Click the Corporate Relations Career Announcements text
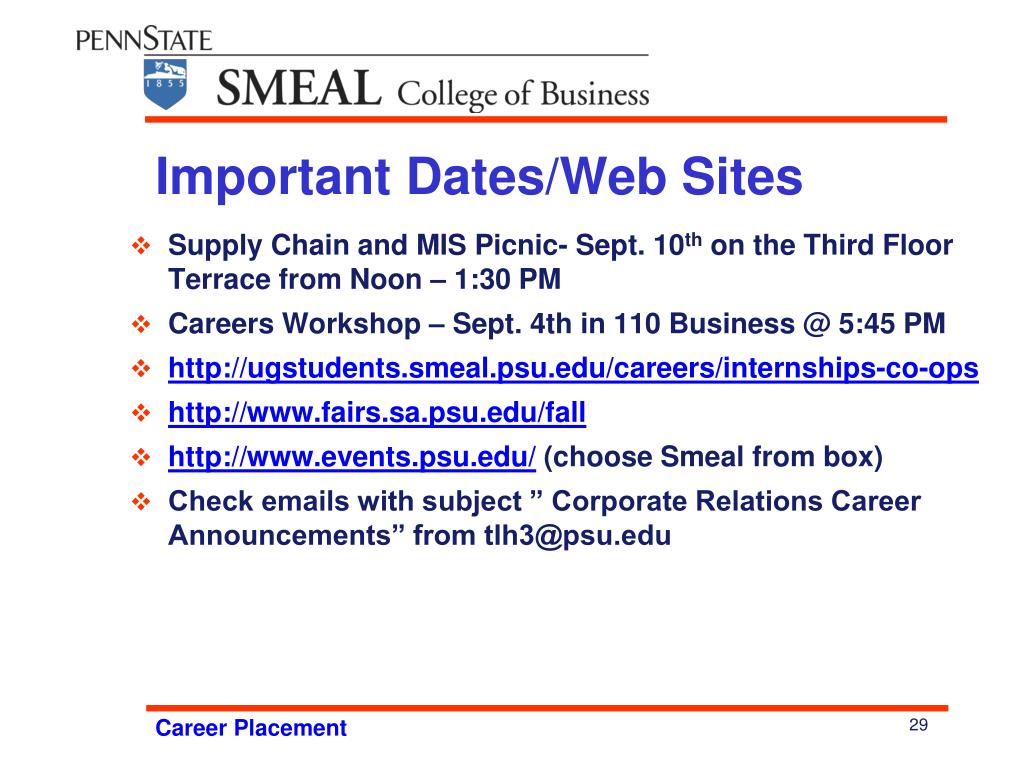This screenshot has width=1024, height=768. click(545, 519)
